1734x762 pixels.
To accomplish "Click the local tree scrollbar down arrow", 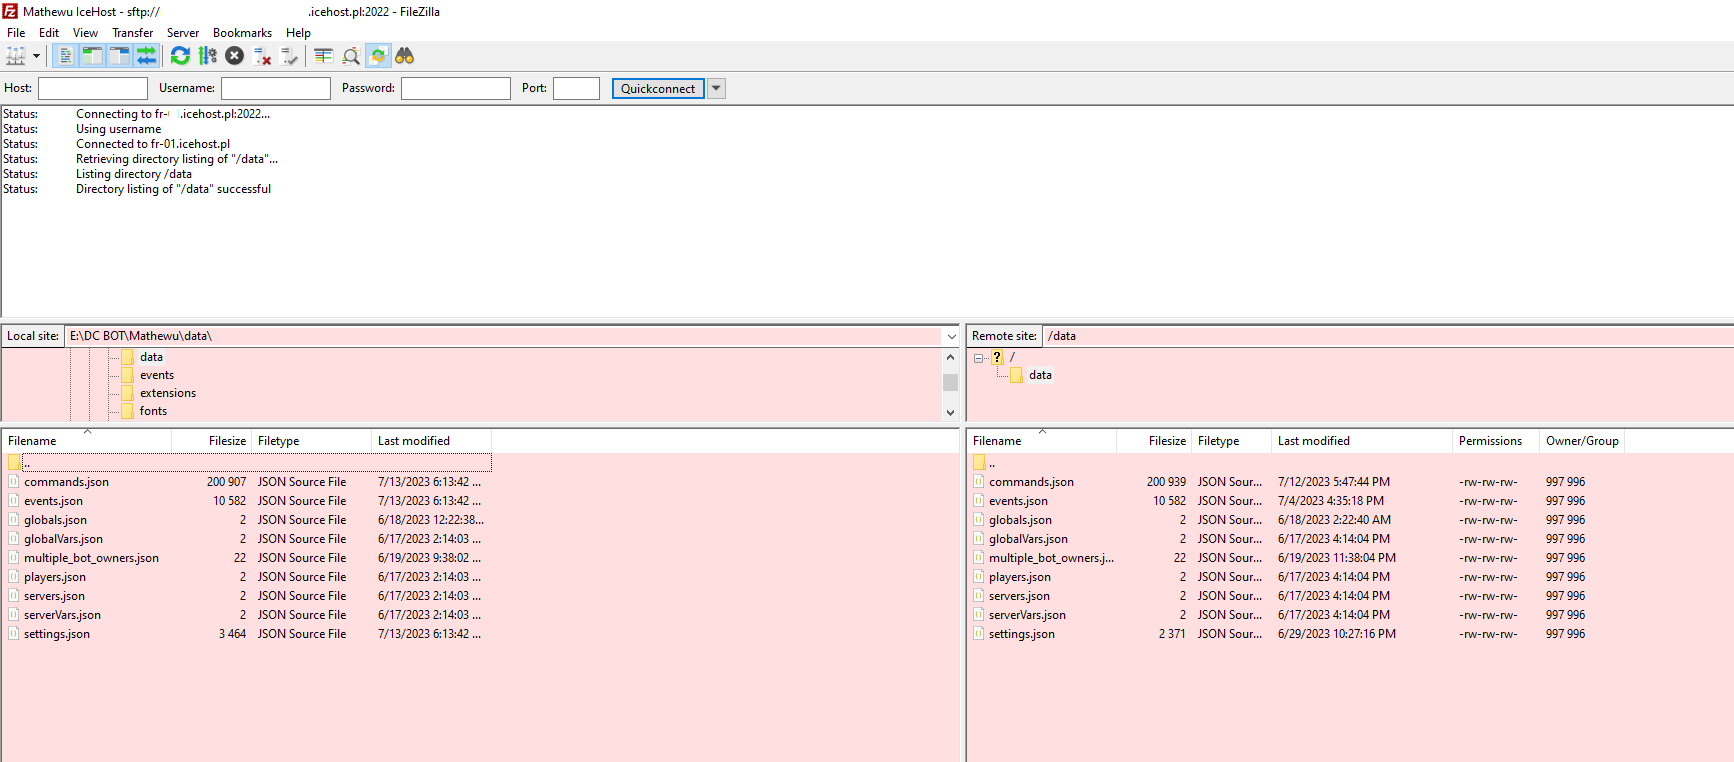I will tap(950, 412).
